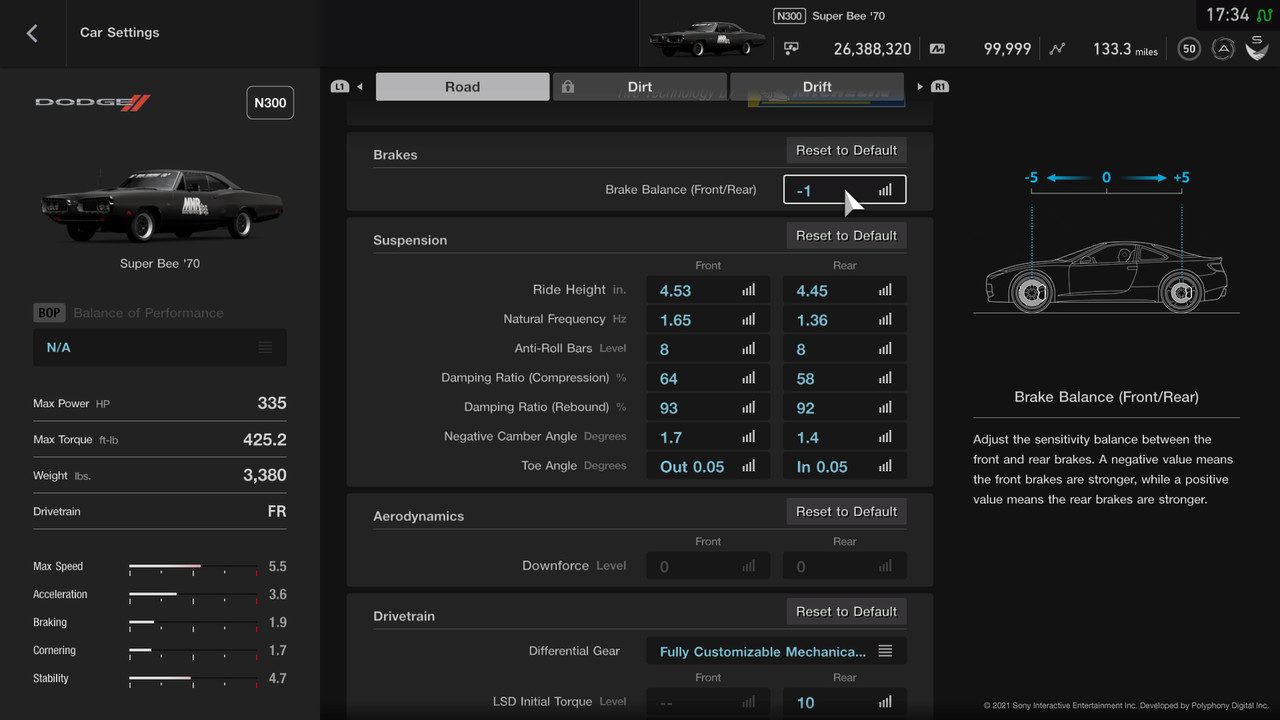This screenshot has width=1280, height=720.
Task: Click the distance graph icon beside 133.3 miles
Action: pyautogui.click(x=1058, y=48)
